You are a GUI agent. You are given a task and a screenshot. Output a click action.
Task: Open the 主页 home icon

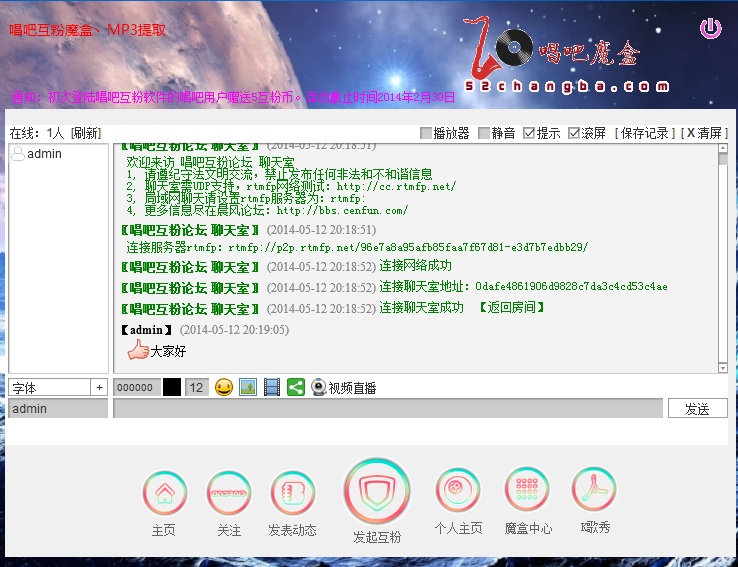(164, 493)
